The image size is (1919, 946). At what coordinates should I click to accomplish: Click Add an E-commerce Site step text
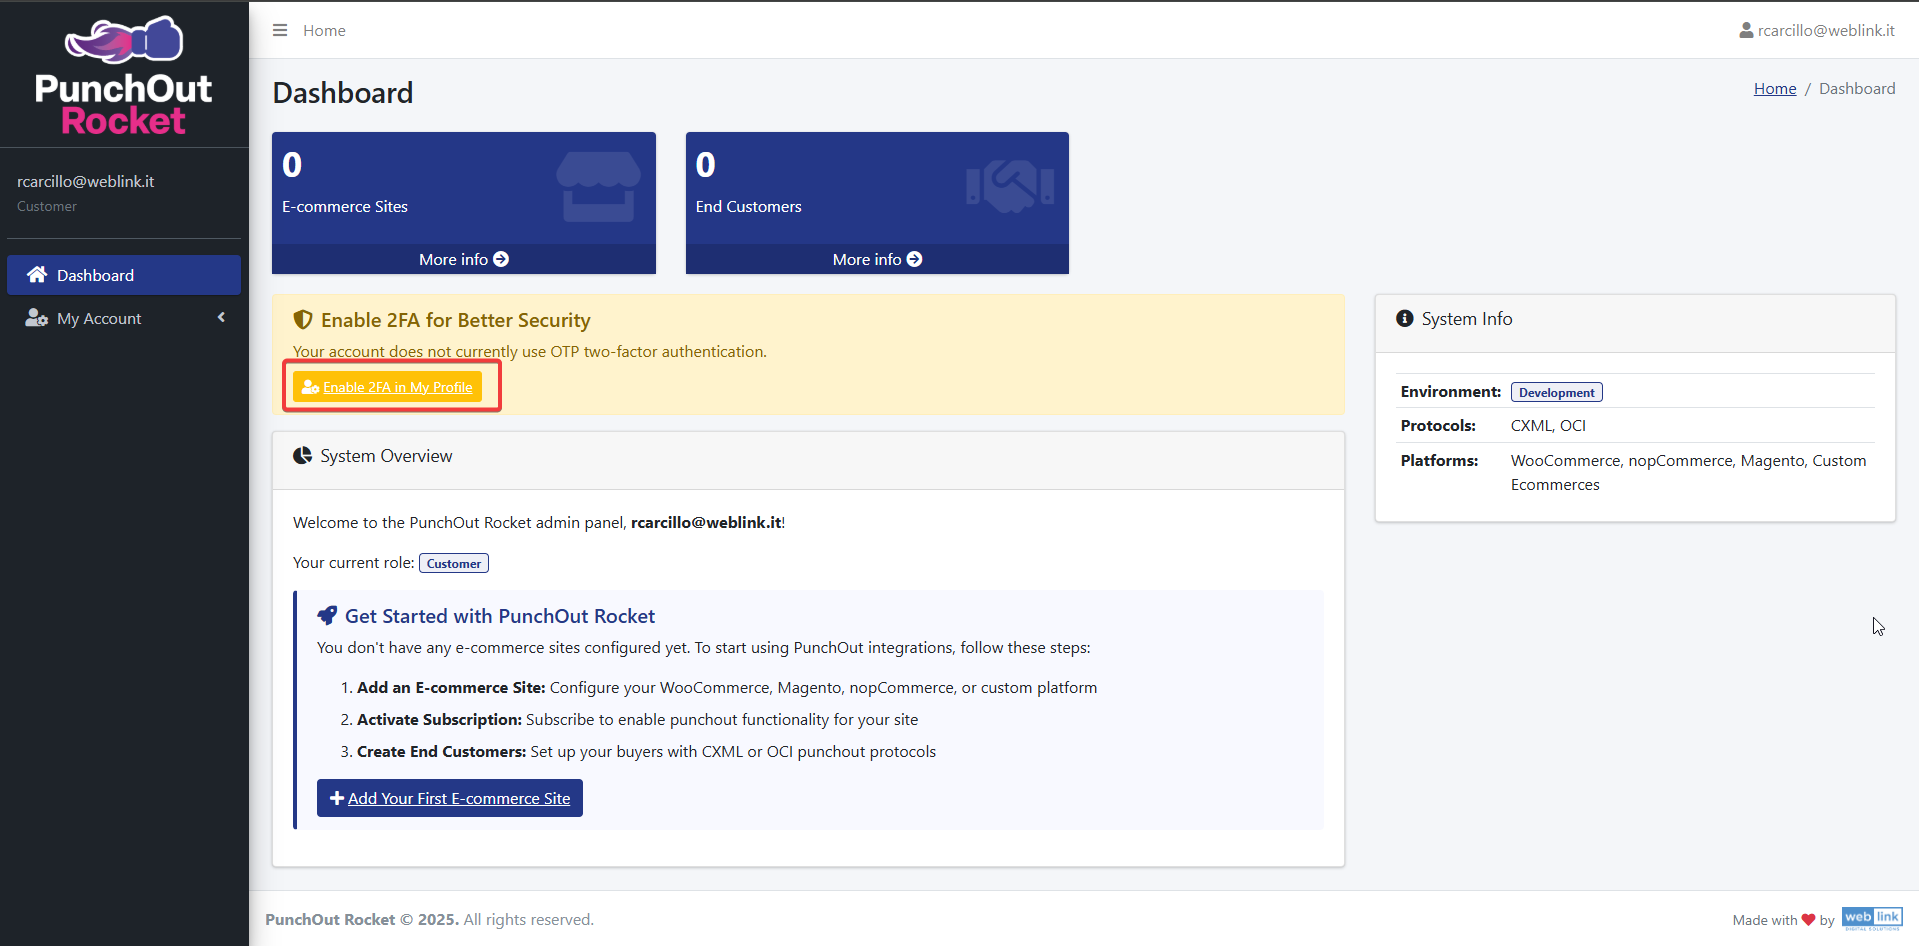pyautogui.click(x=727, y=688)
